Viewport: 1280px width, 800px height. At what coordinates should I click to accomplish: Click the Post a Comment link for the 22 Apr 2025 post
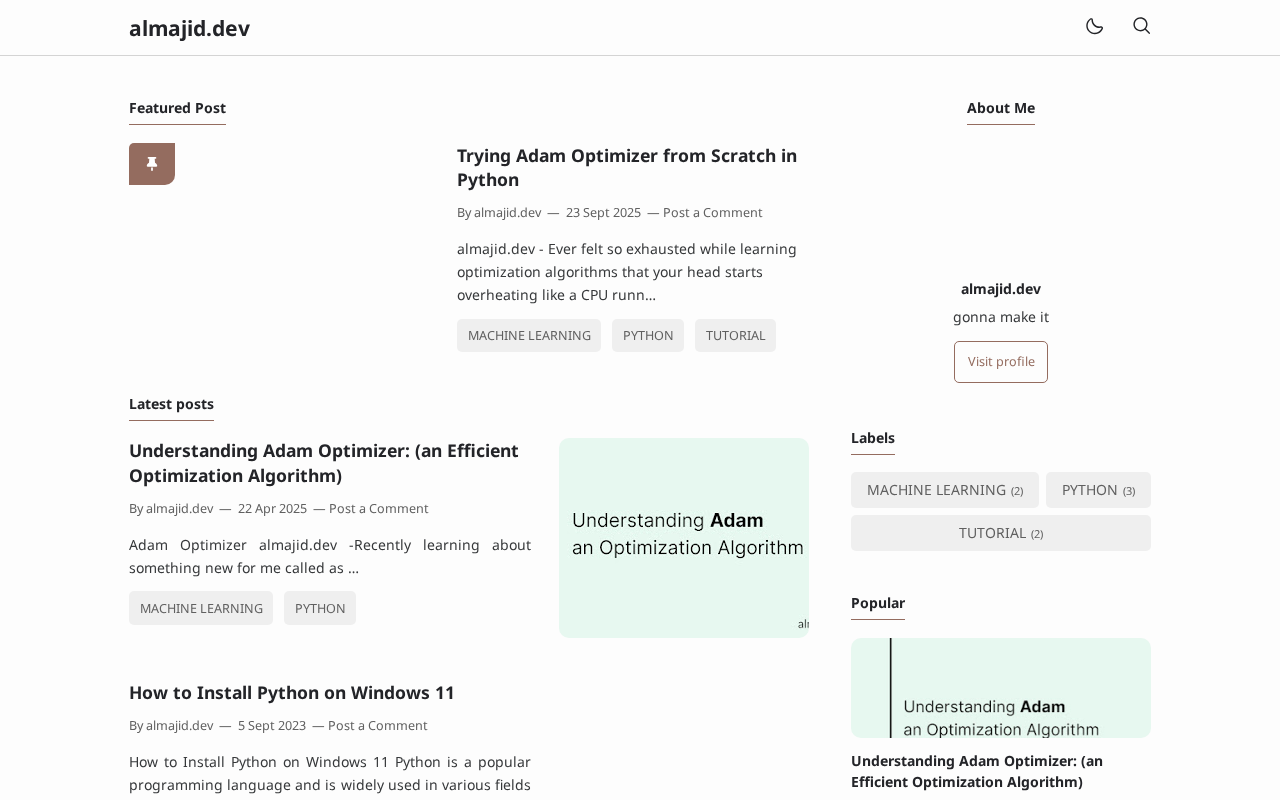378,509
